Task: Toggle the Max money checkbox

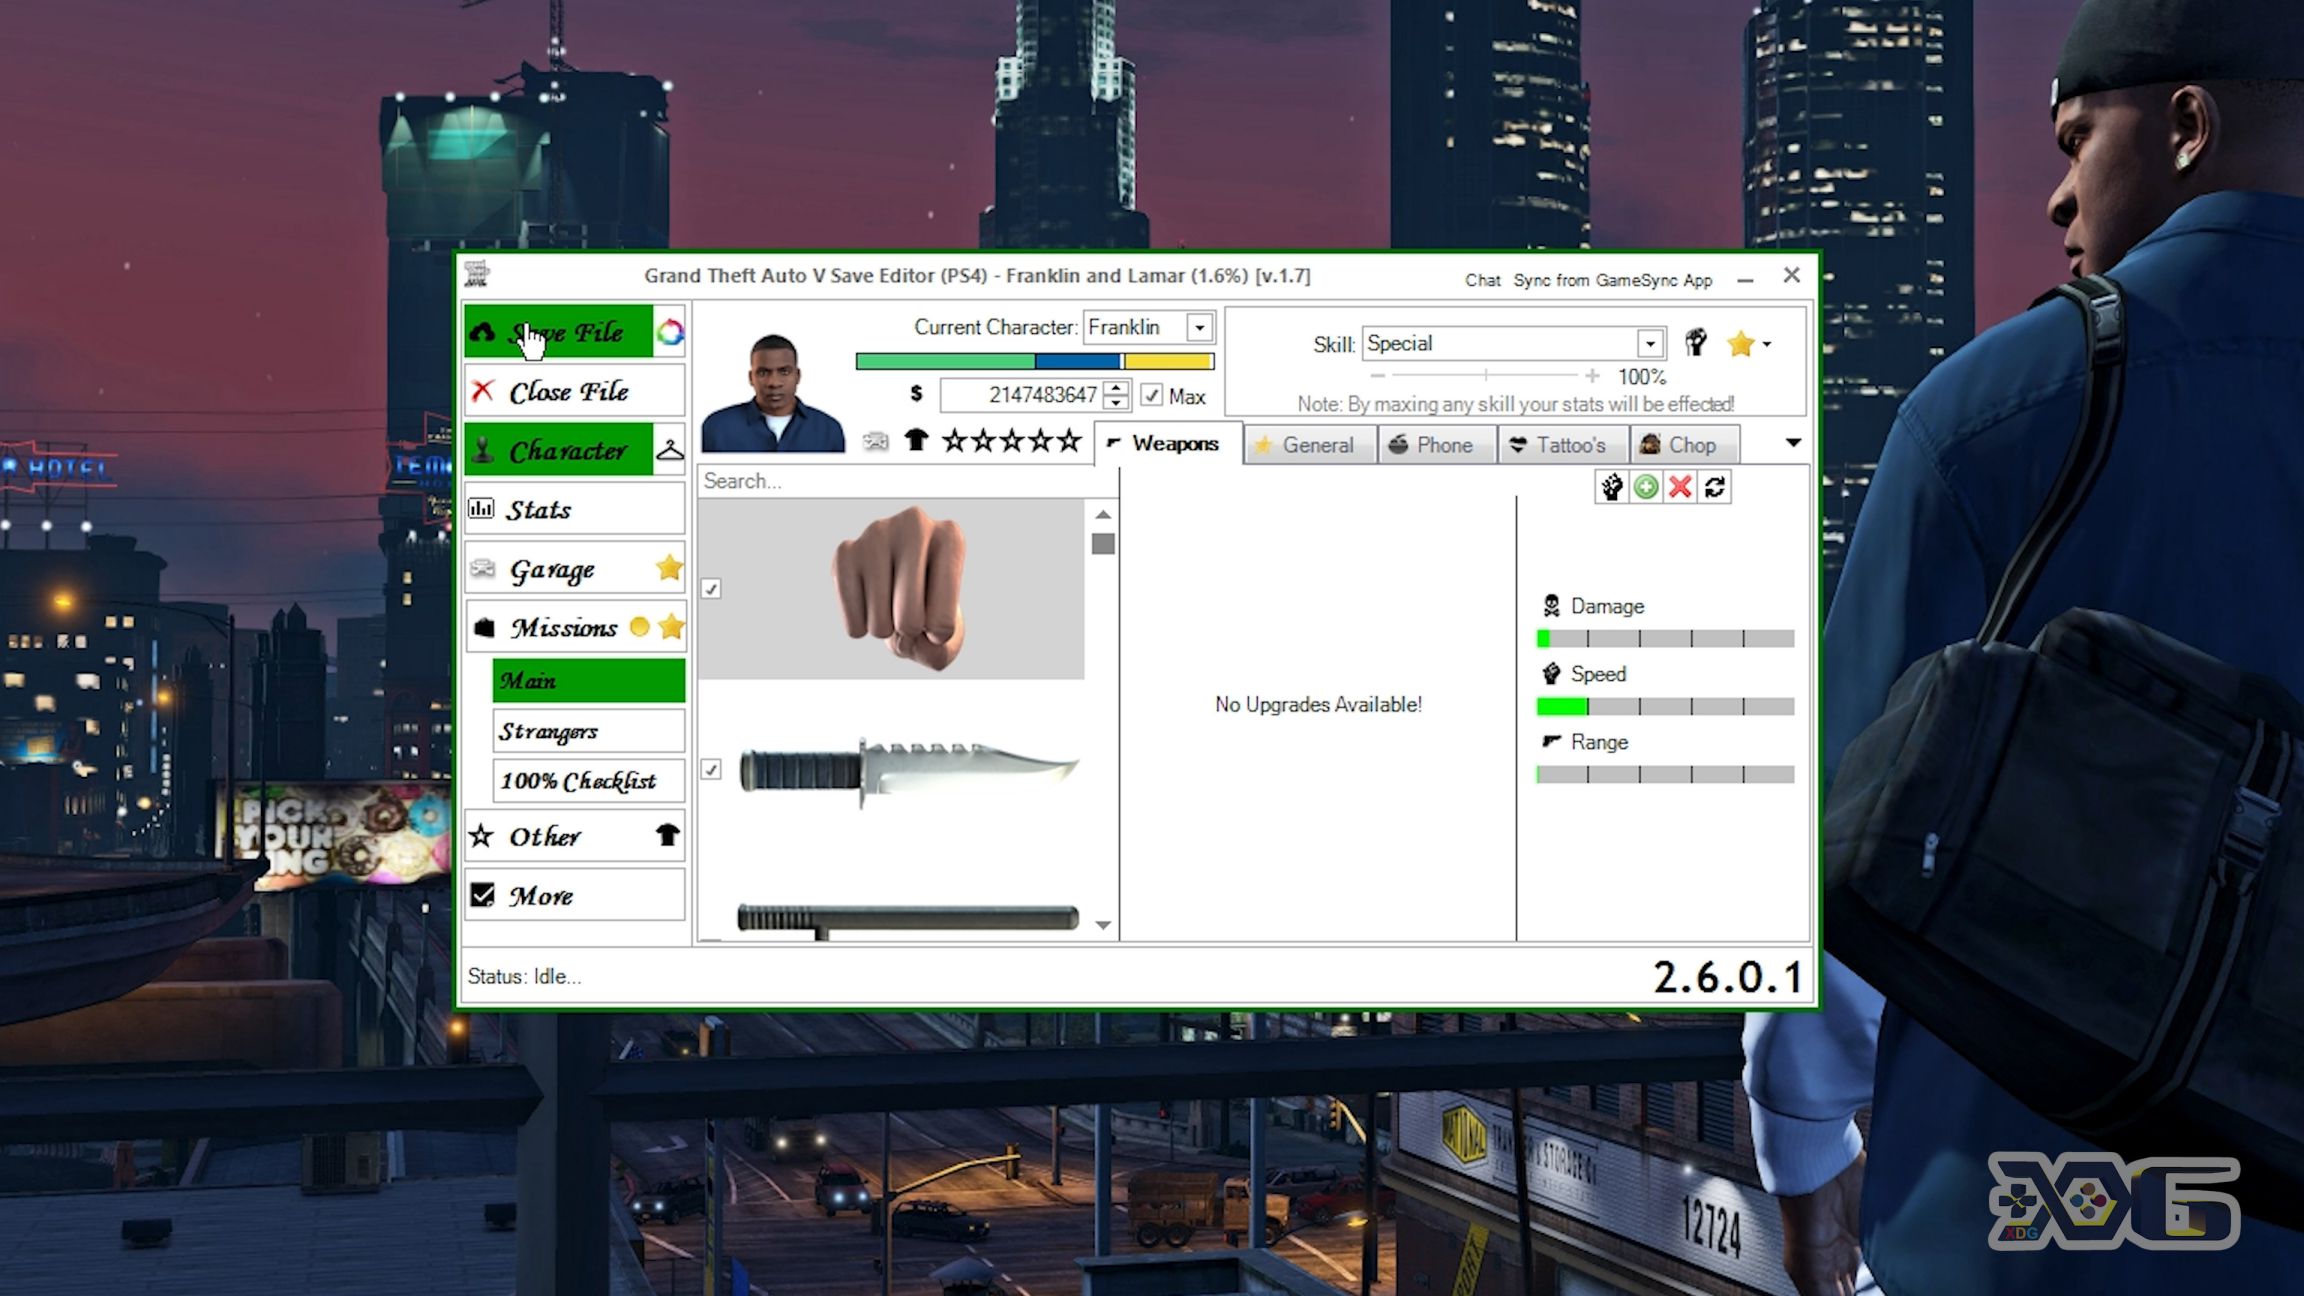Action: (1152, 396)
